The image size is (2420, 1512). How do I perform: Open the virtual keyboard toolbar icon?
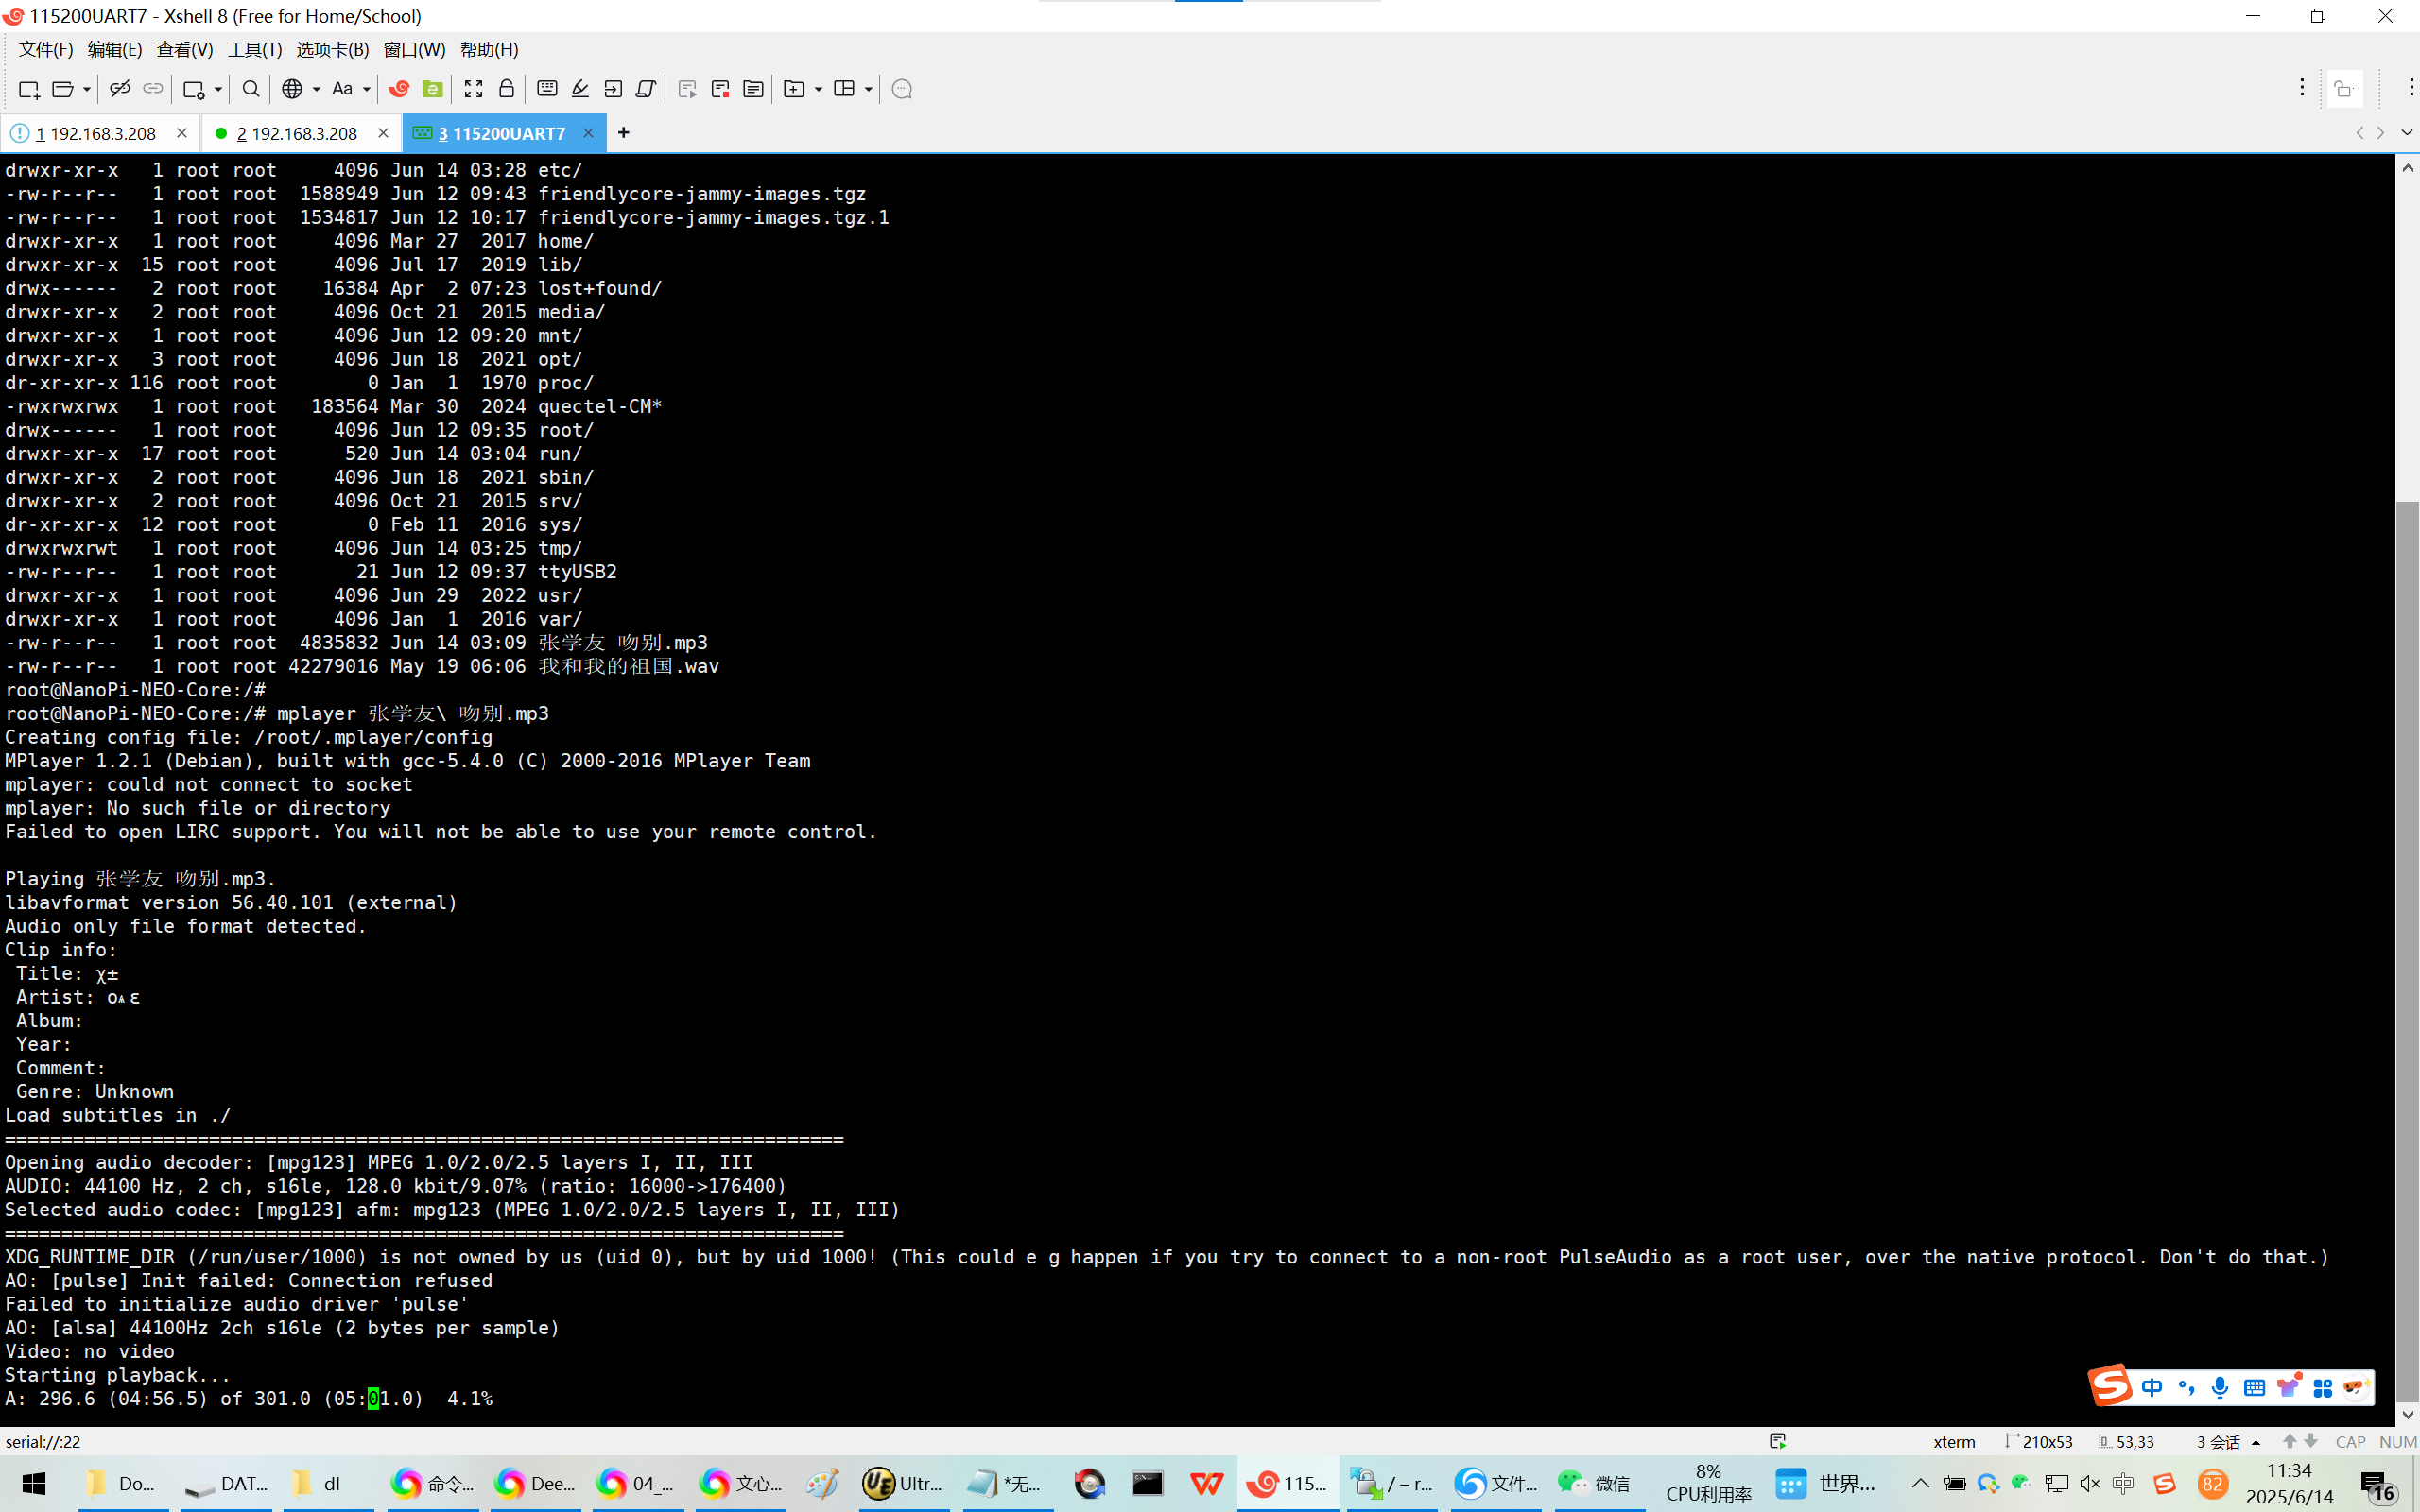(547, 89)
